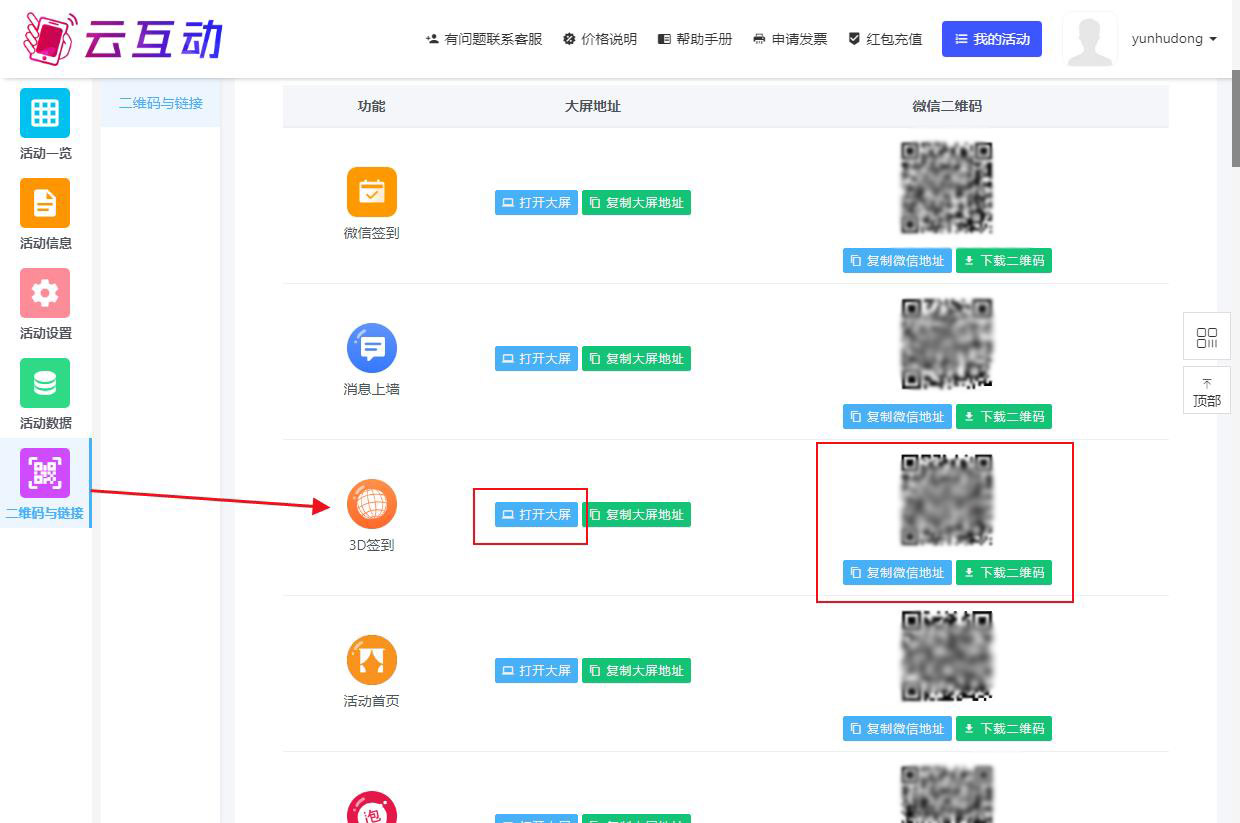1240x823 pixels.
Task: Open 活动数据 database icon in sidebar
Action: [45, 383]
